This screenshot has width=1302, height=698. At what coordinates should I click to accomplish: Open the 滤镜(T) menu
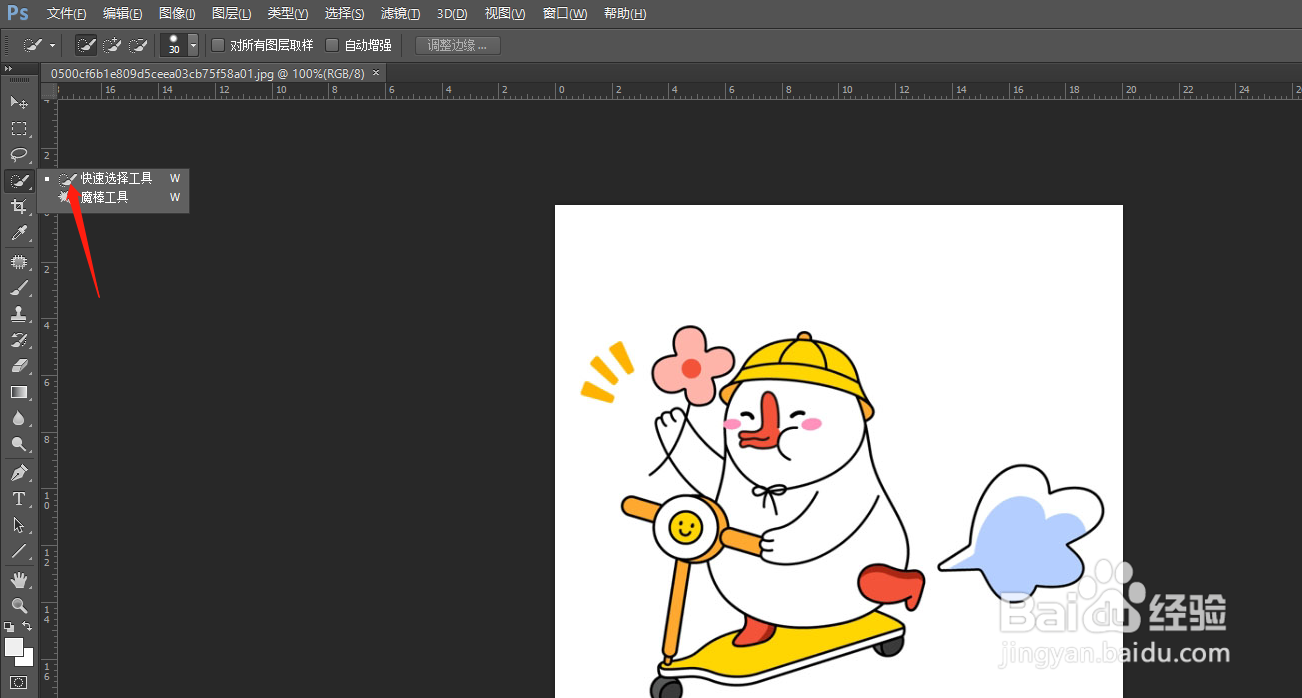click(400, 14)
